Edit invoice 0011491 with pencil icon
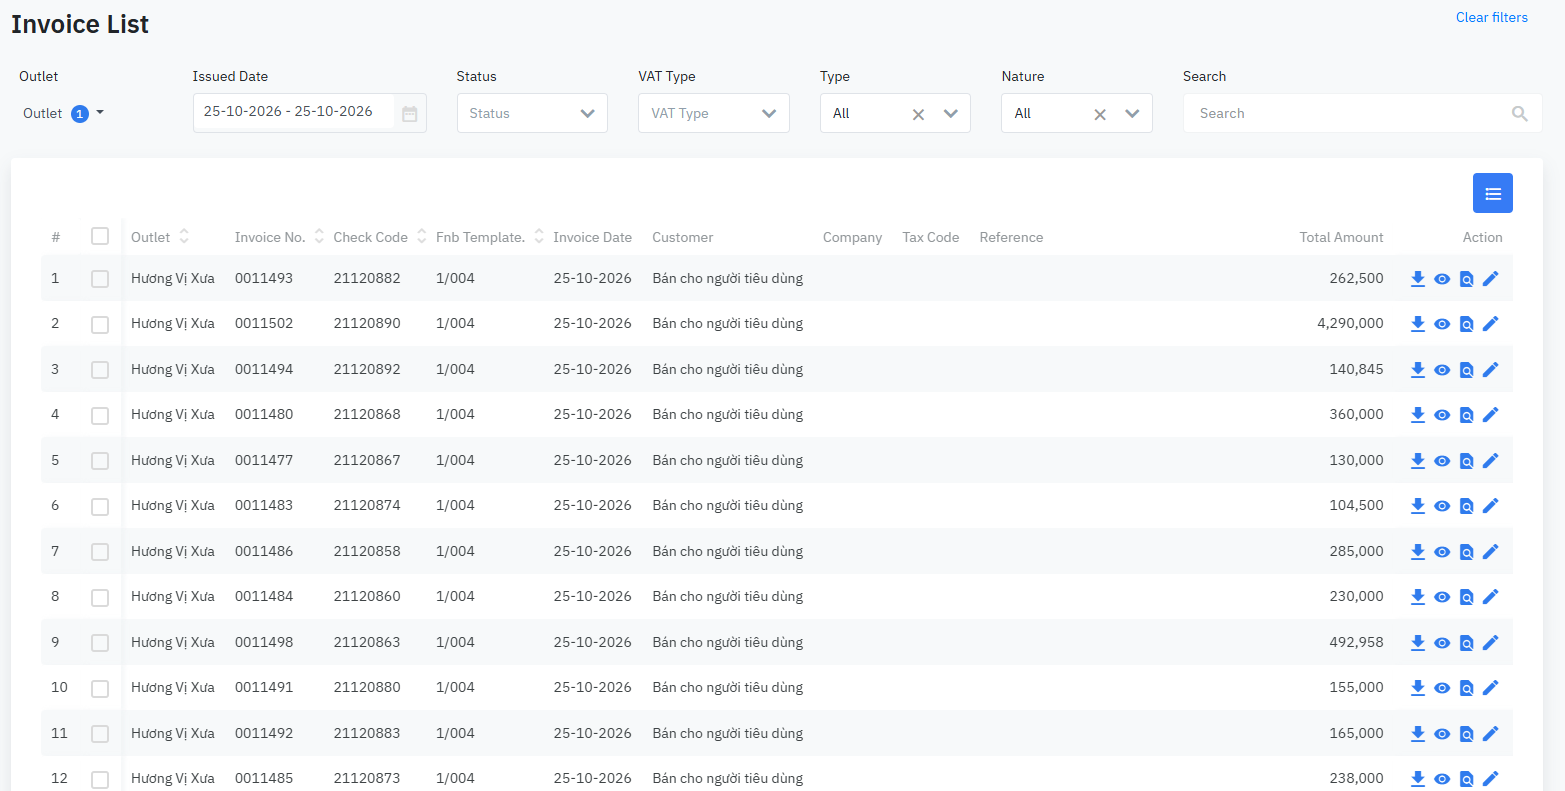1565x791 pixels. click(1491, 688)
